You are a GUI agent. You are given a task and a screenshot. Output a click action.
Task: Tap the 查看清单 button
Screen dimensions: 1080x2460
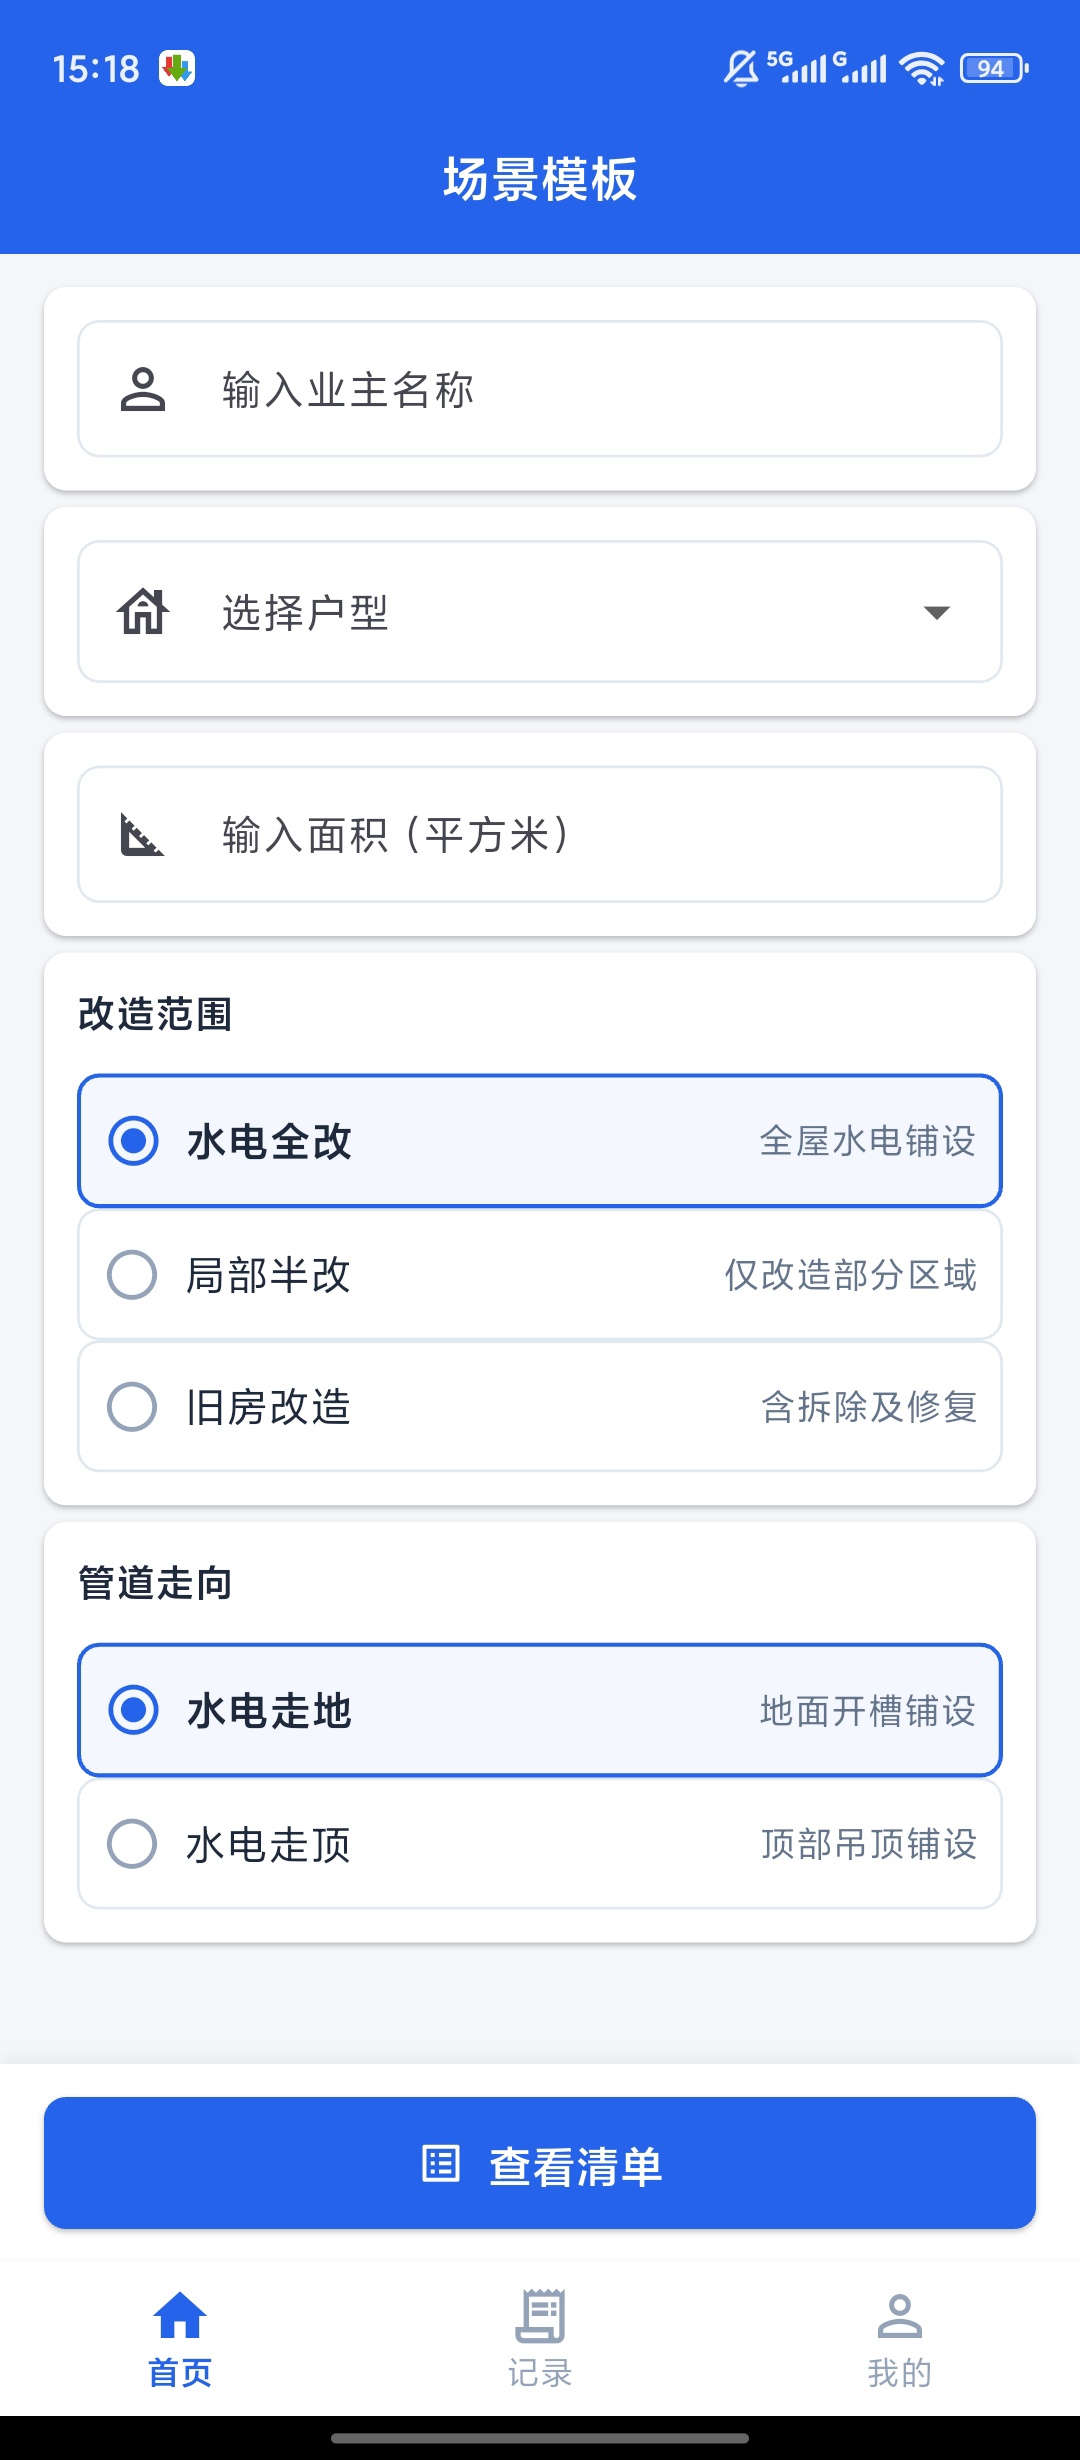point(540,2163)
